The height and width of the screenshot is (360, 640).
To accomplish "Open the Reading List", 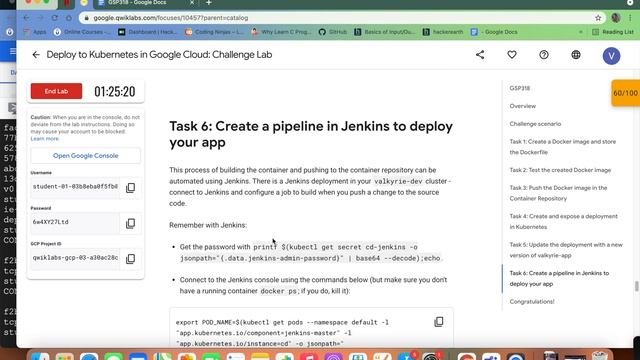I will 613,32.
